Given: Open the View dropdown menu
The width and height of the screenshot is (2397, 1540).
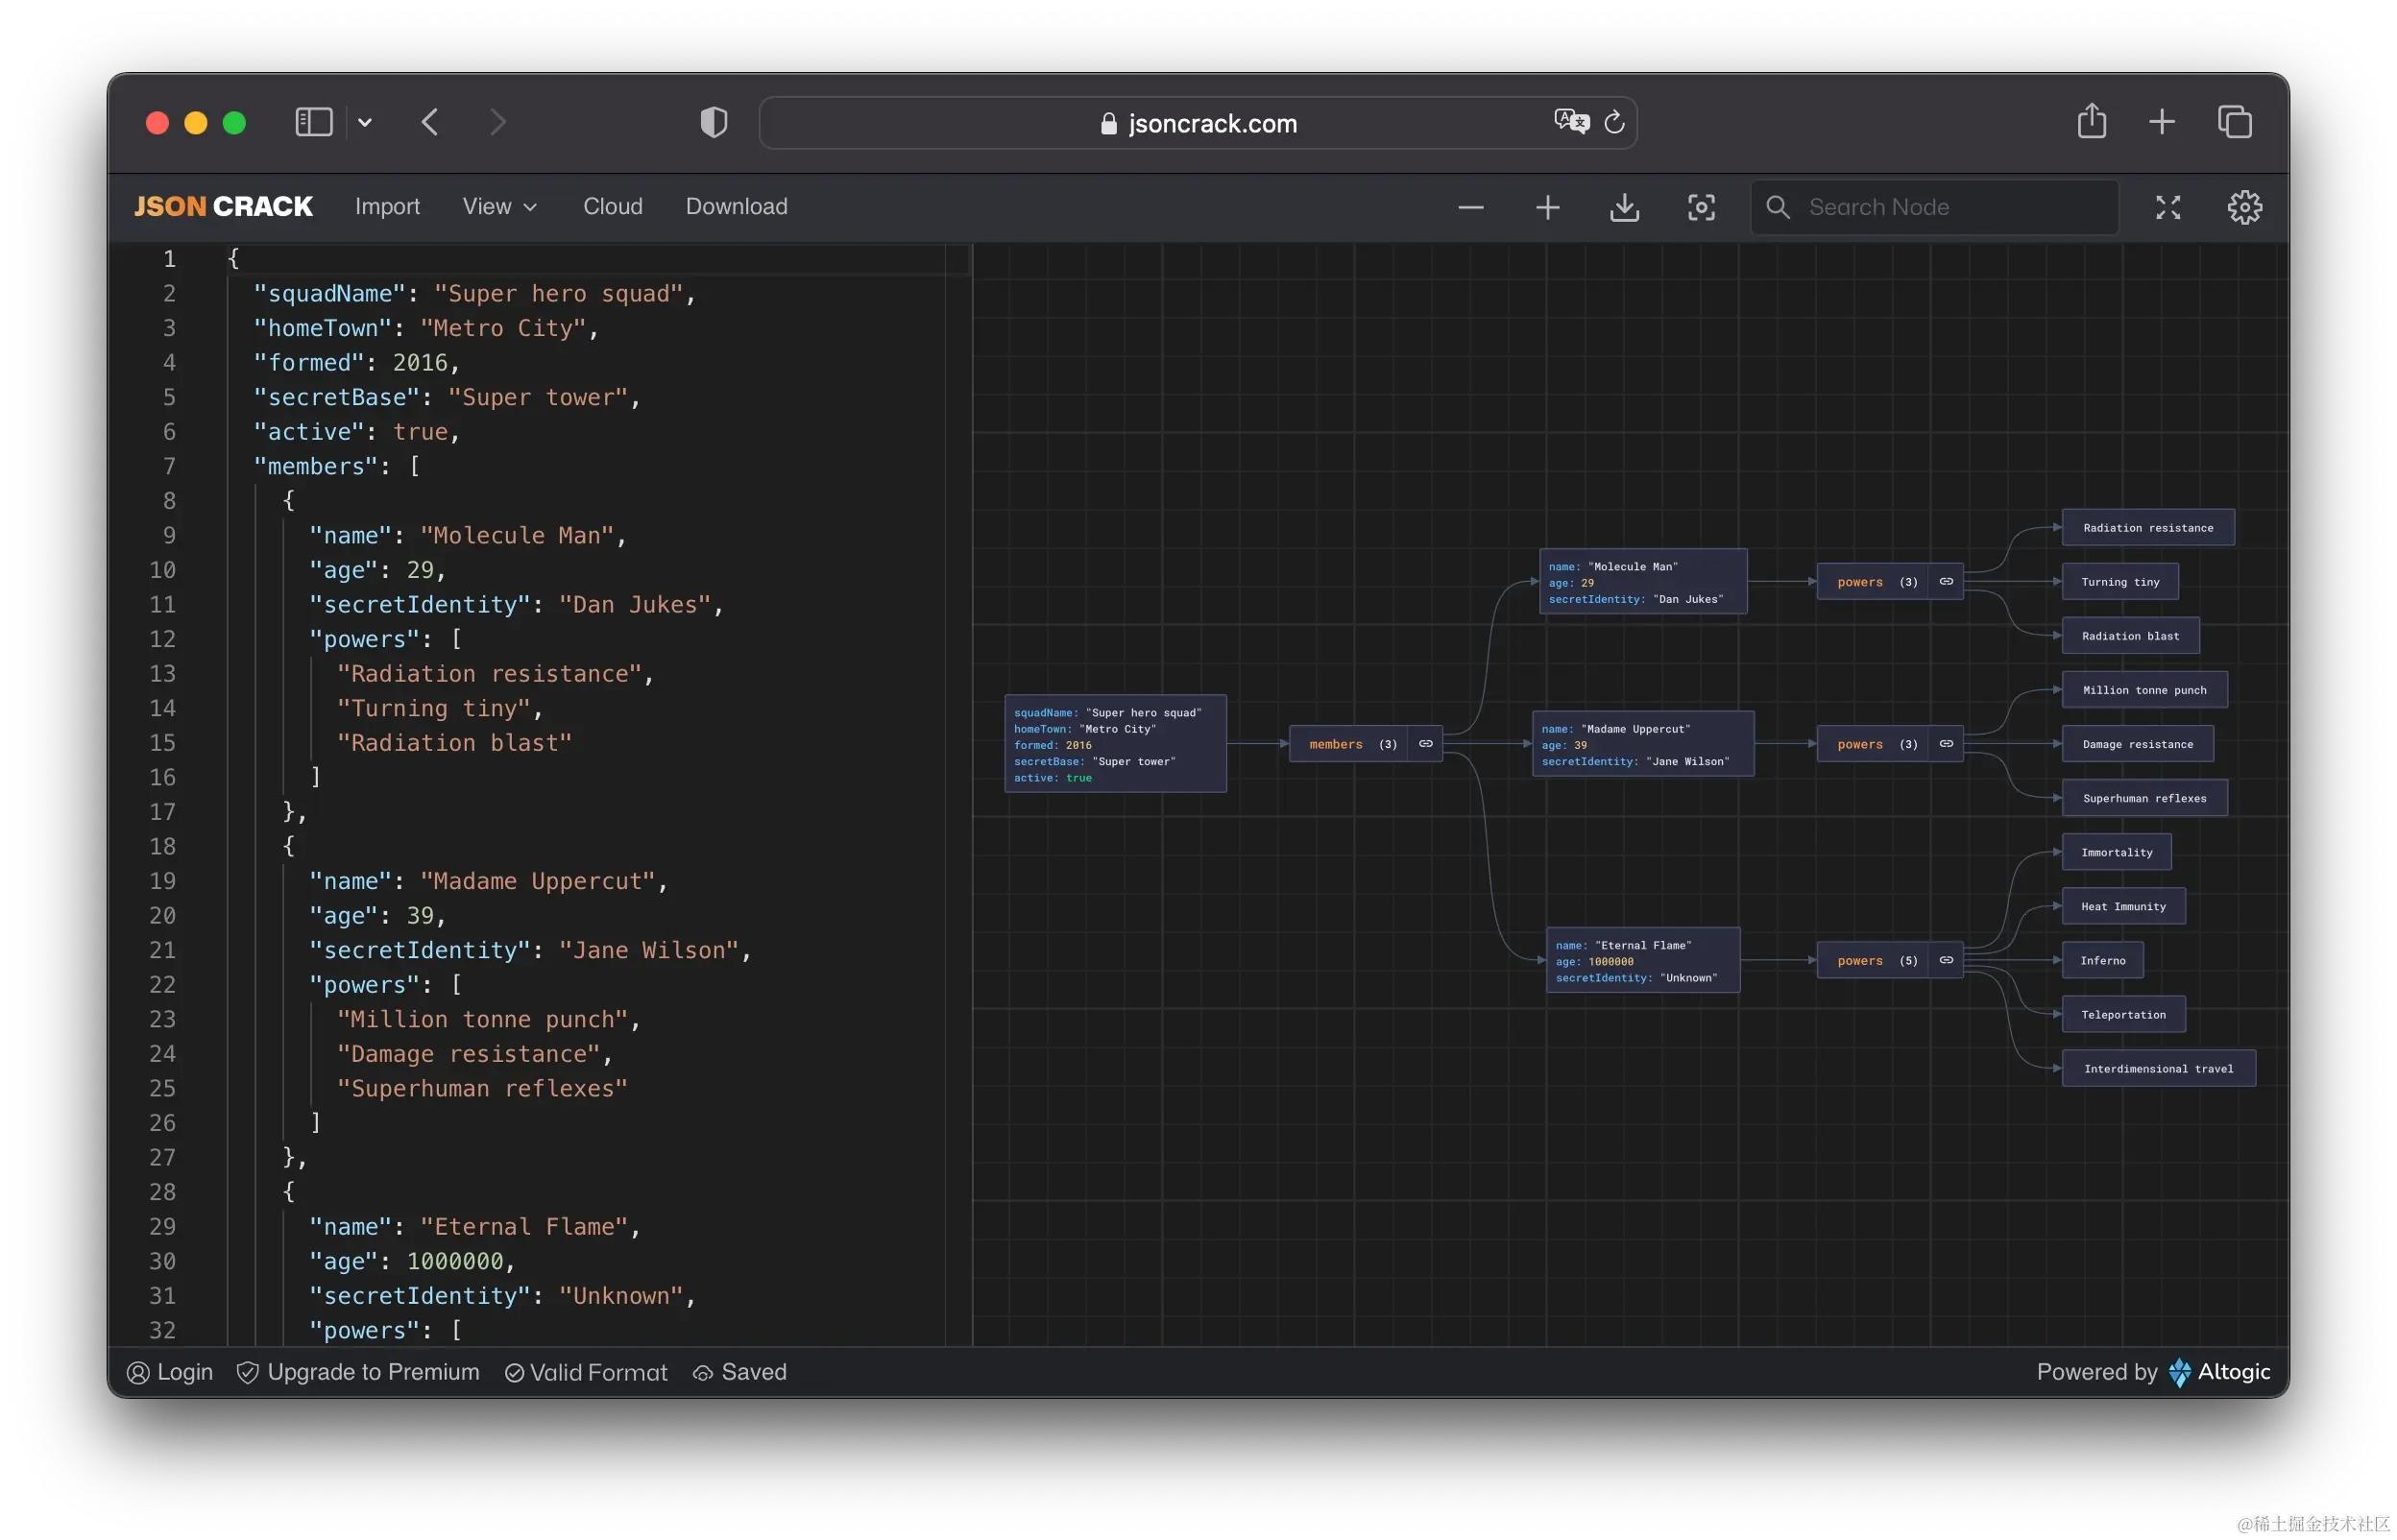Looking at the screenshot, I should [499, 206].
